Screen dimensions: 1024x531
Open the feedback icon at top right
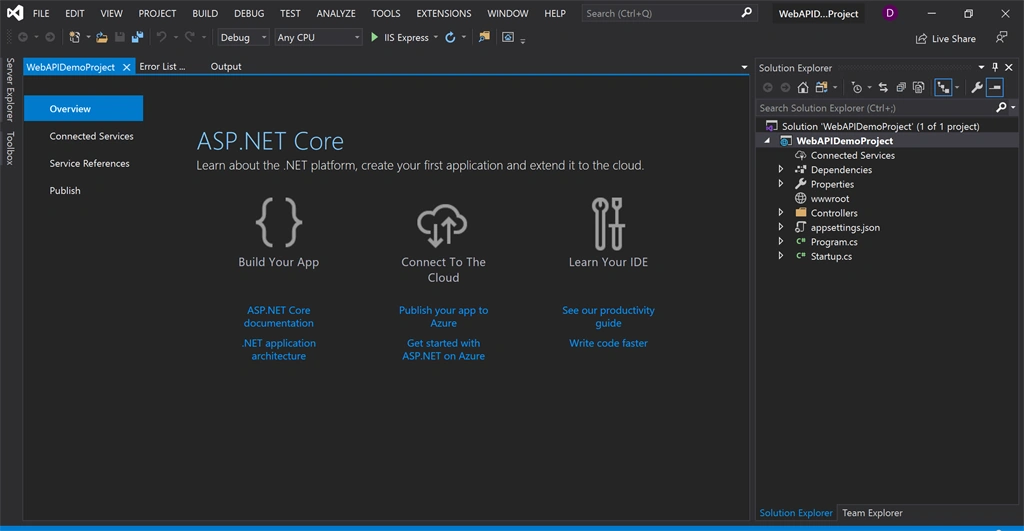[x=1001, y=38]
